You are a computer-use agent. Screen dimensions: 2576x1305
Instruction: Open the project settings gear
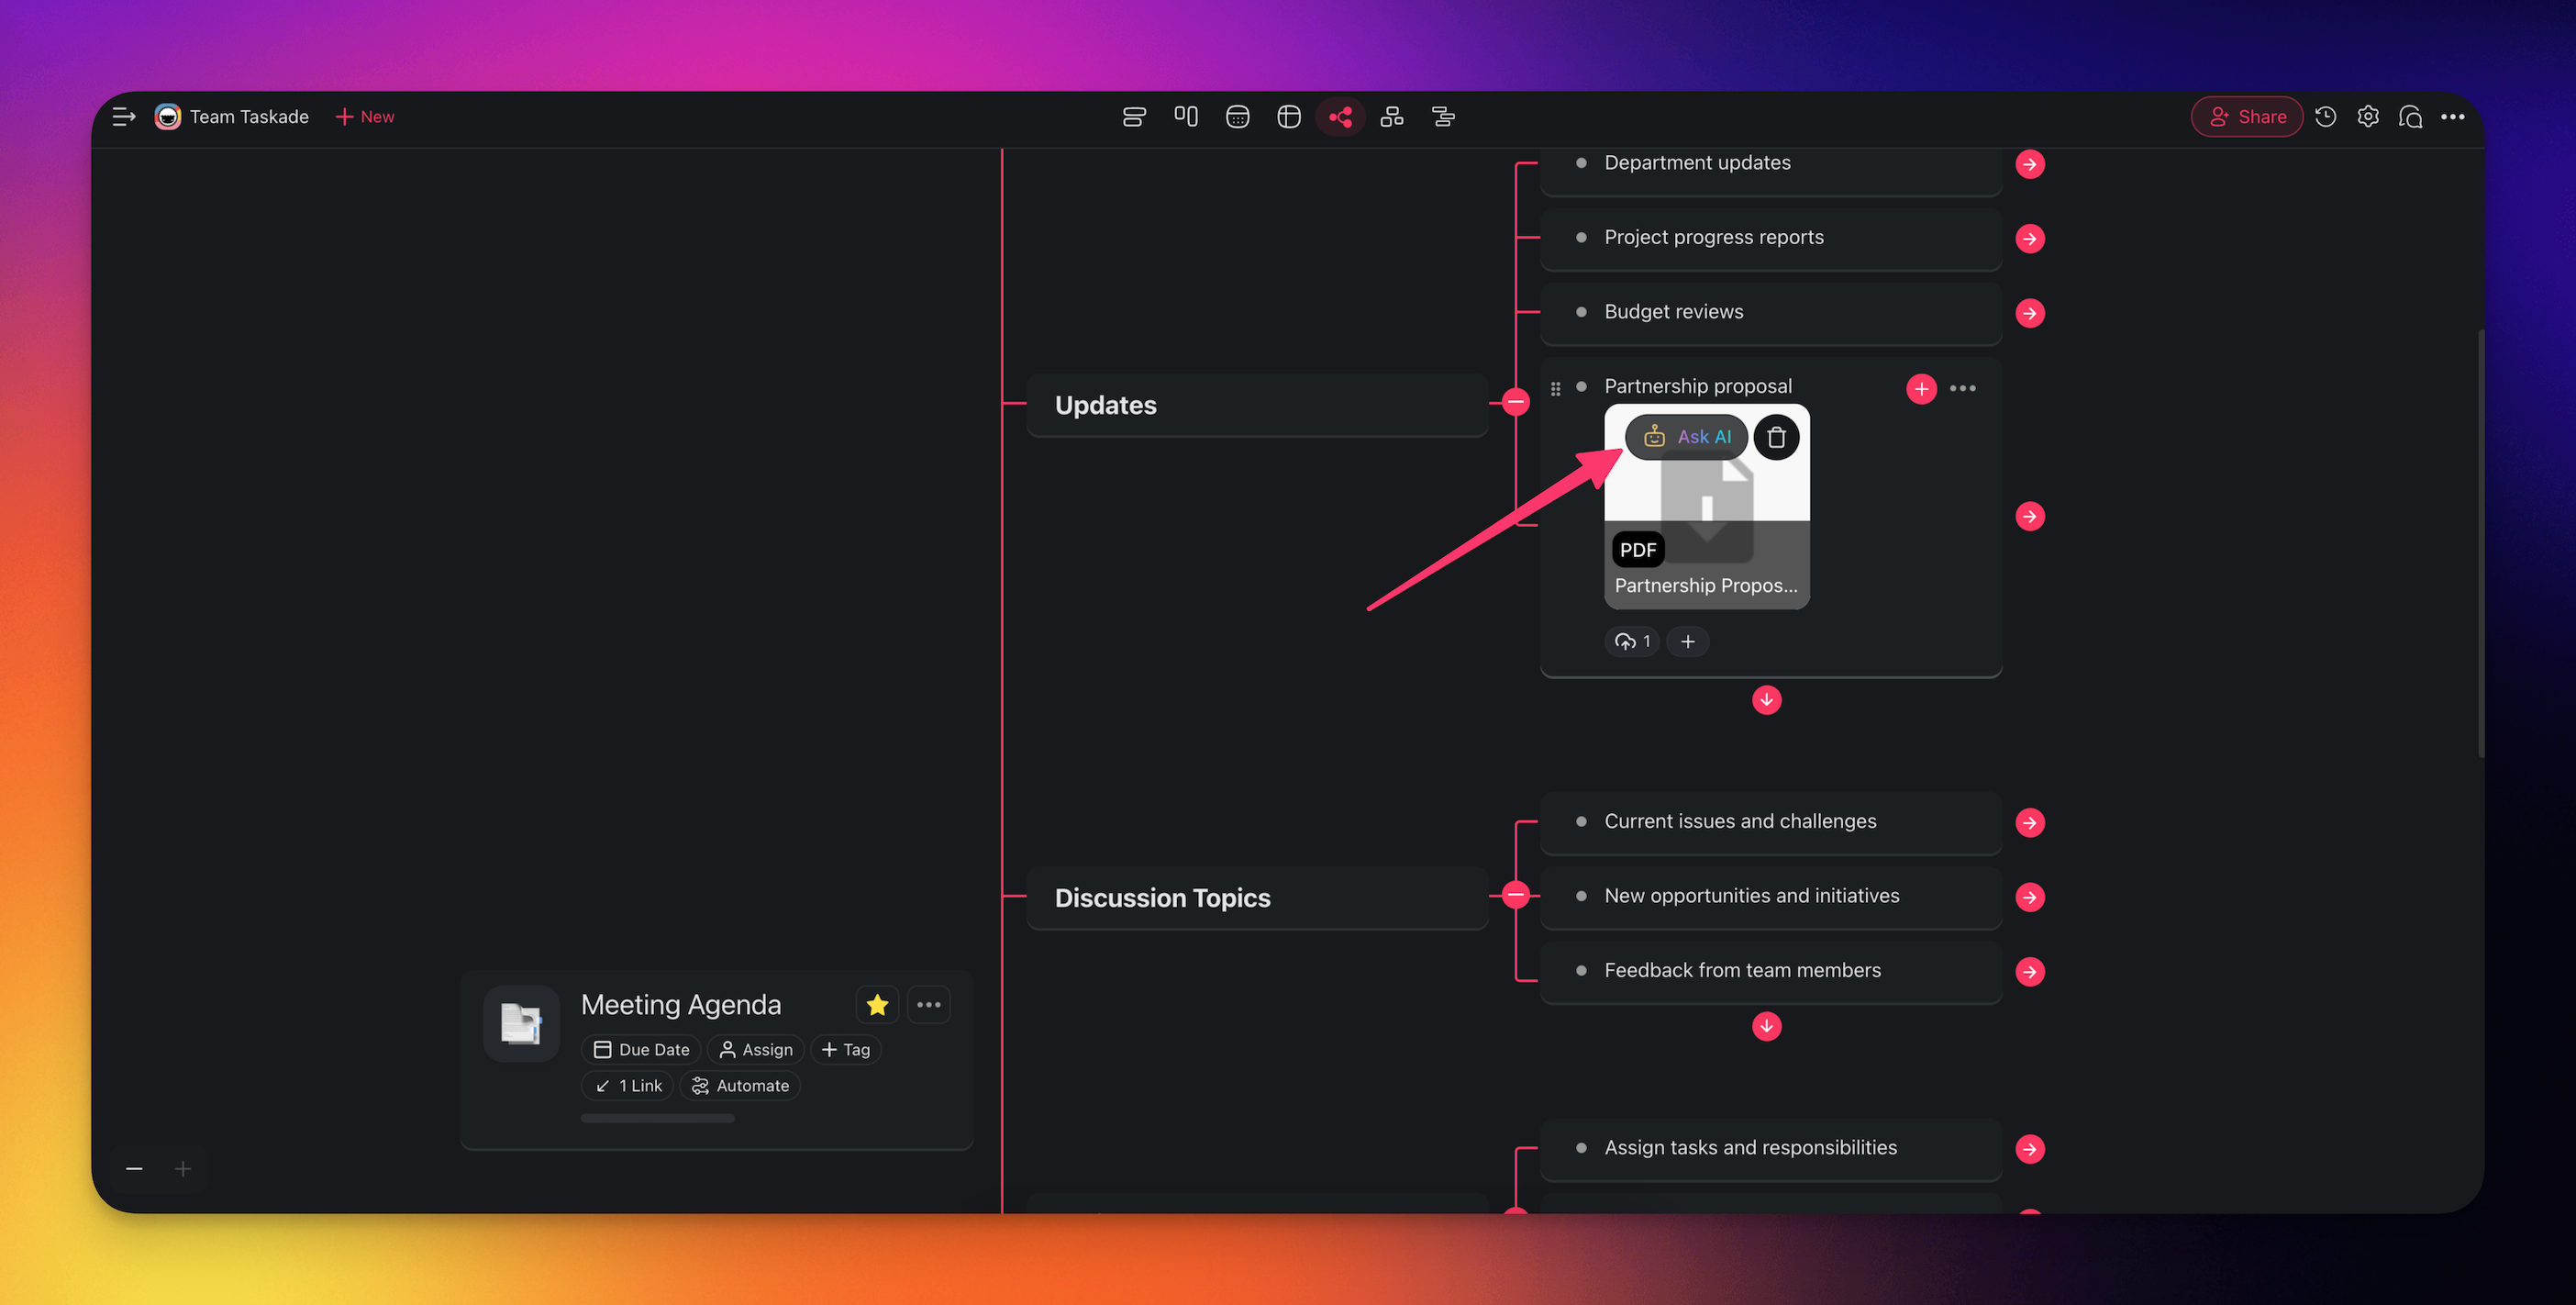2367,117
